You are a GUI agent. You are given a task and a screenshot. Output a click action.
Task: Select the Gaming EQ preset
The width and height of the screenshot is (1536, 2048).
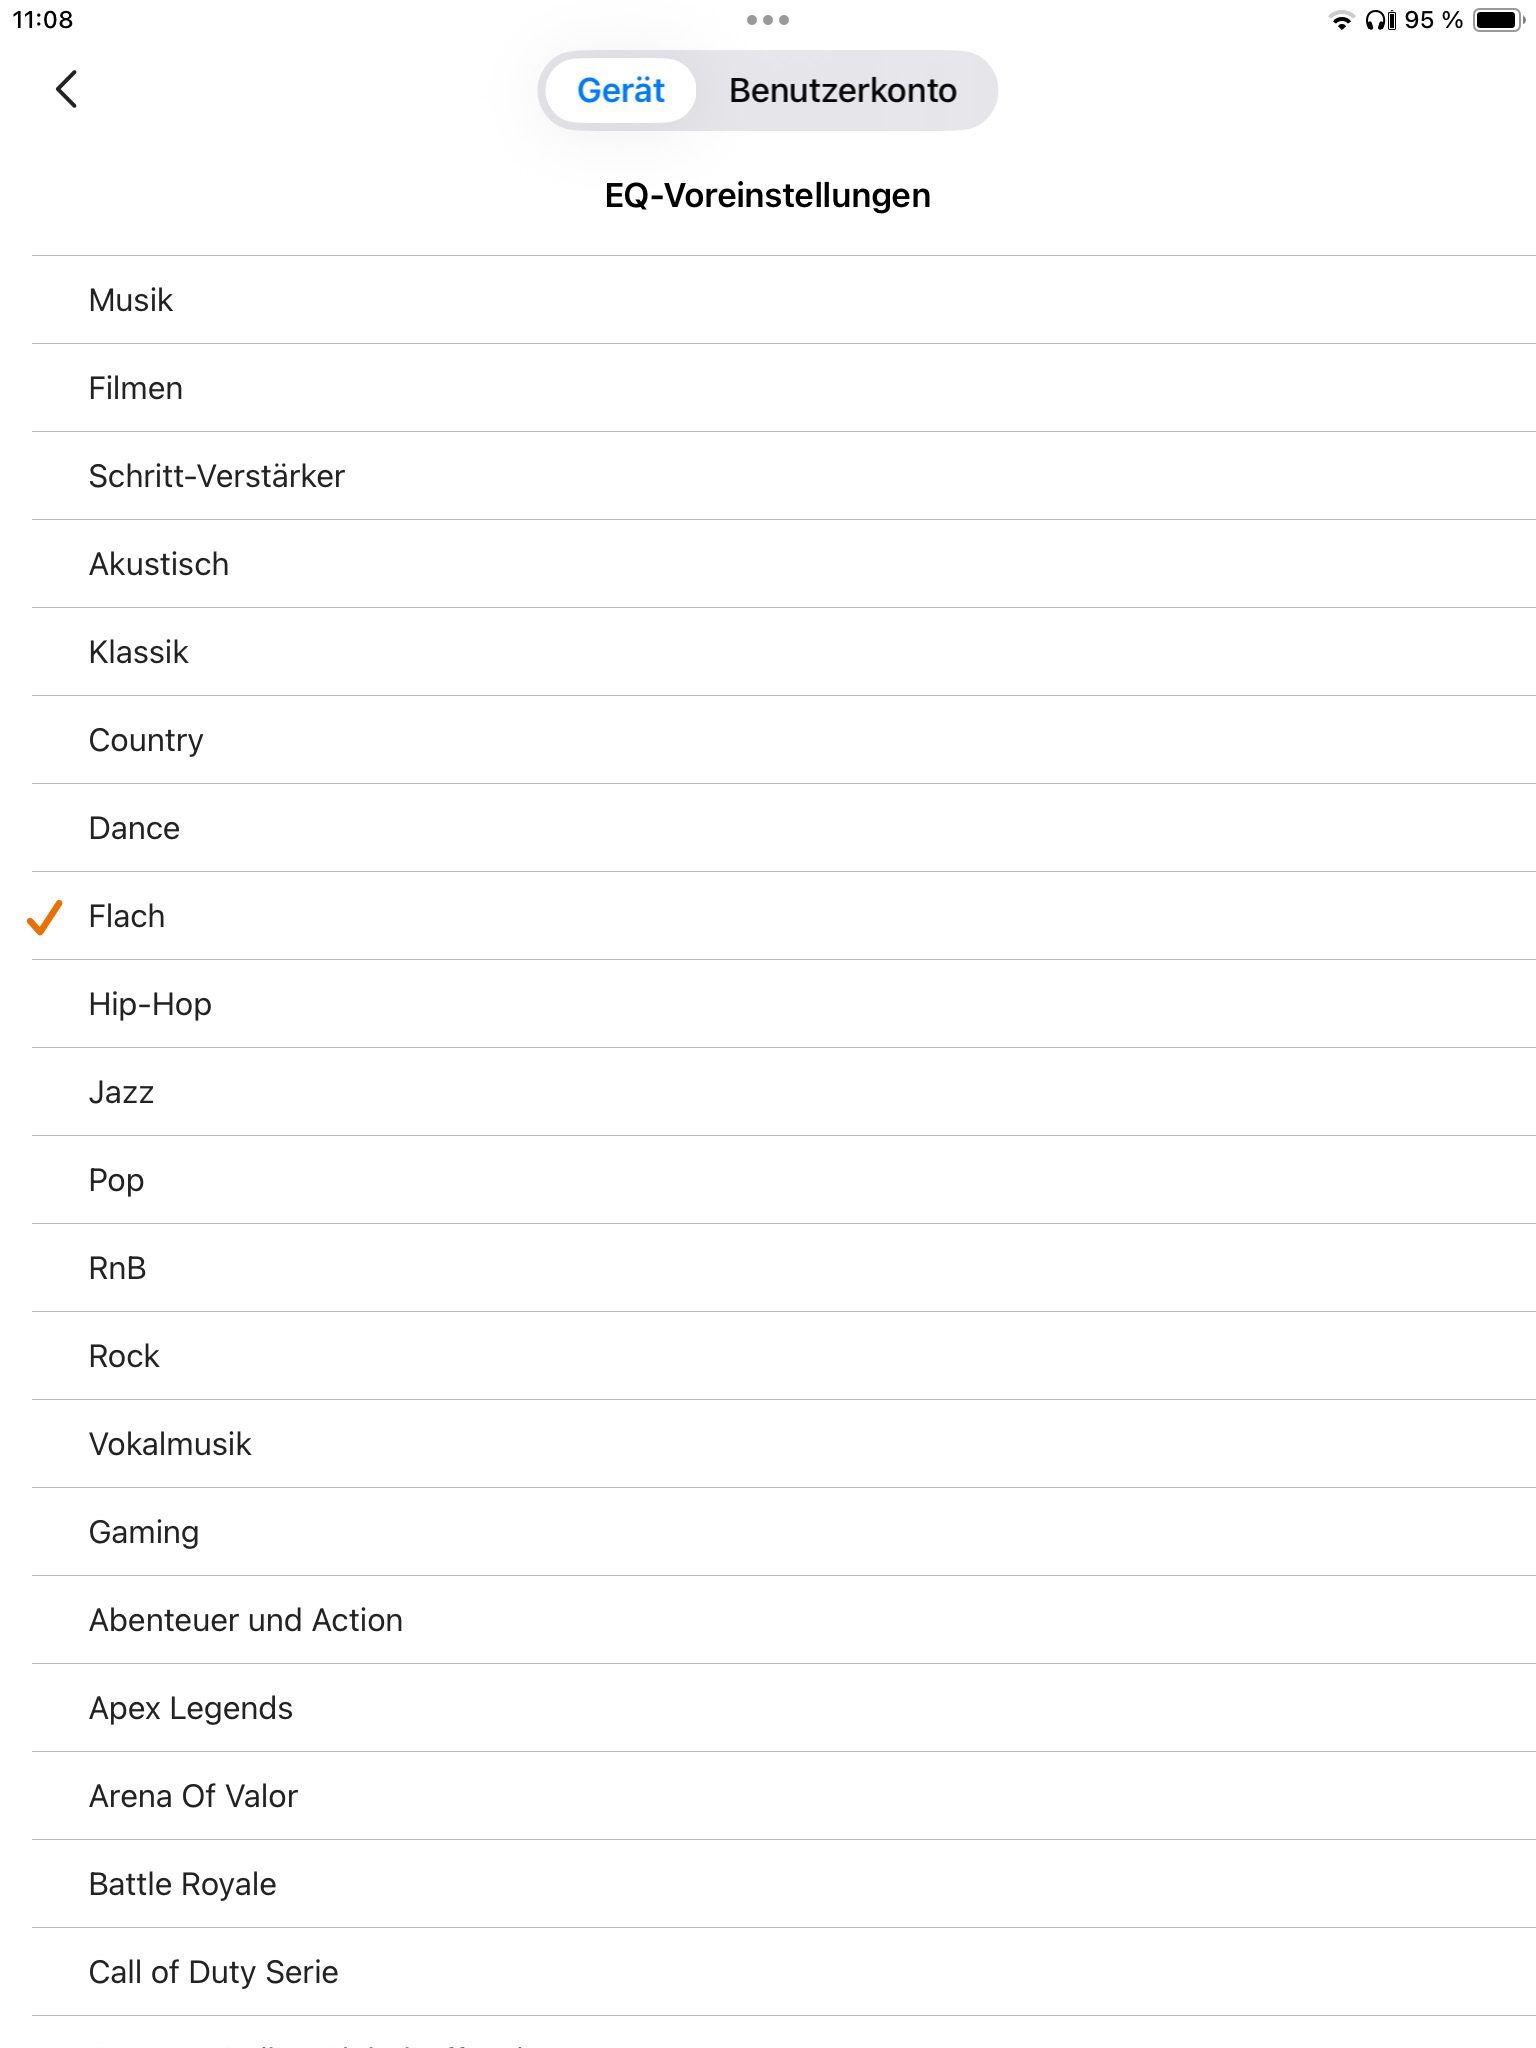click(144, 1532)
